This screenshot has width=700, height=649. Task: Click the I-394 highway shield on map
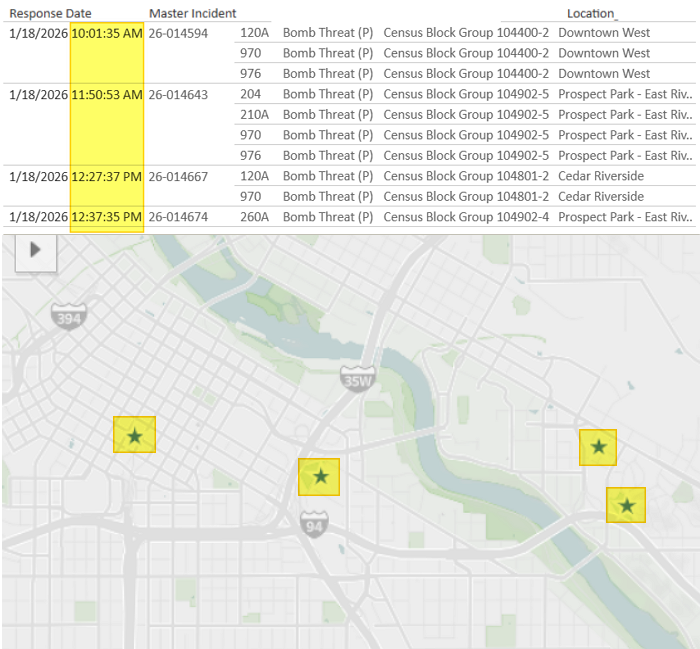[x=69, y=316]
